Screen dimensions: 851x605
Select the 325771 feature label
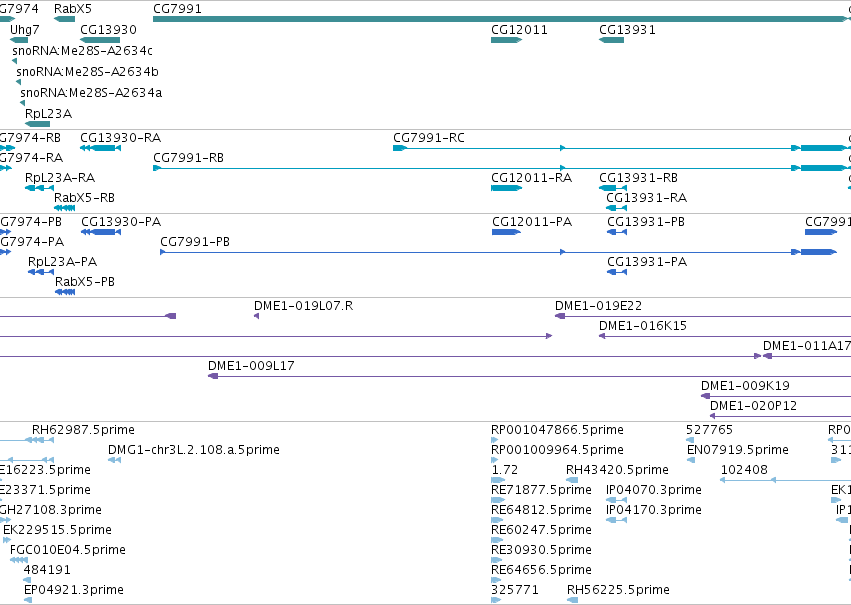point(515,590)
